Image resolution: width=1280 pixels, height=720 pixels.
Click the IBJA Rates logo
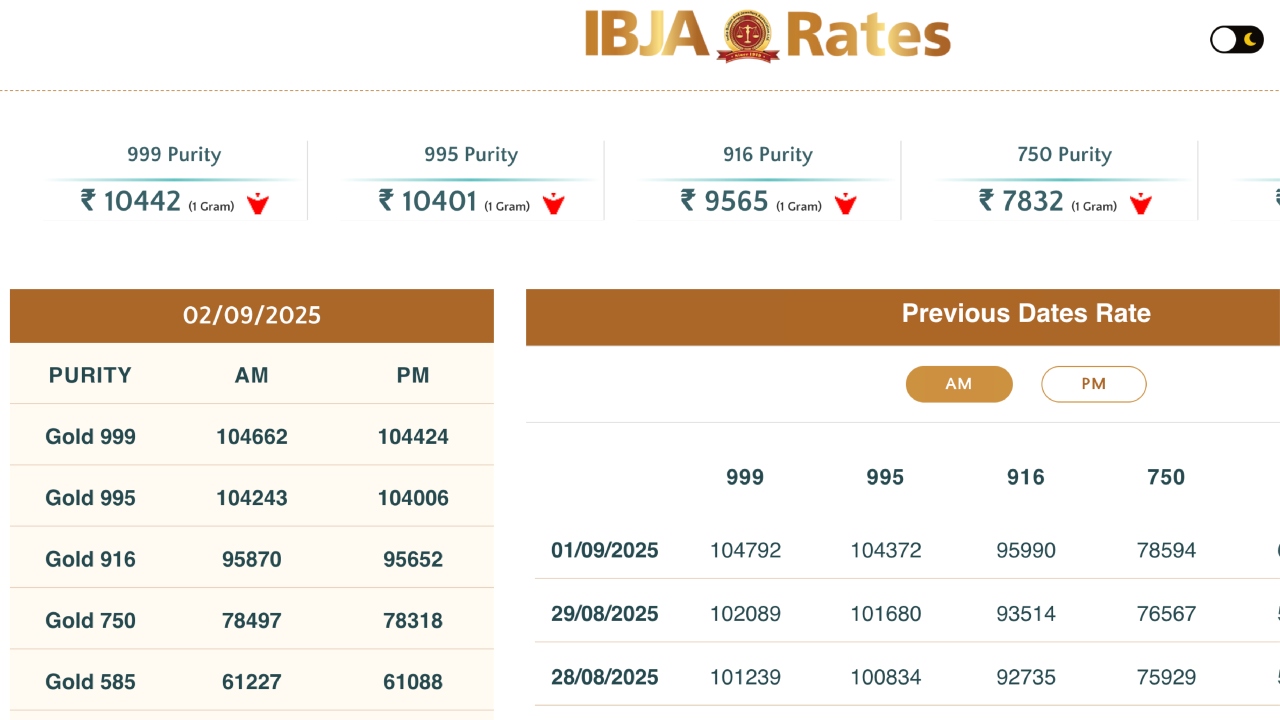[x=767, y=36]
